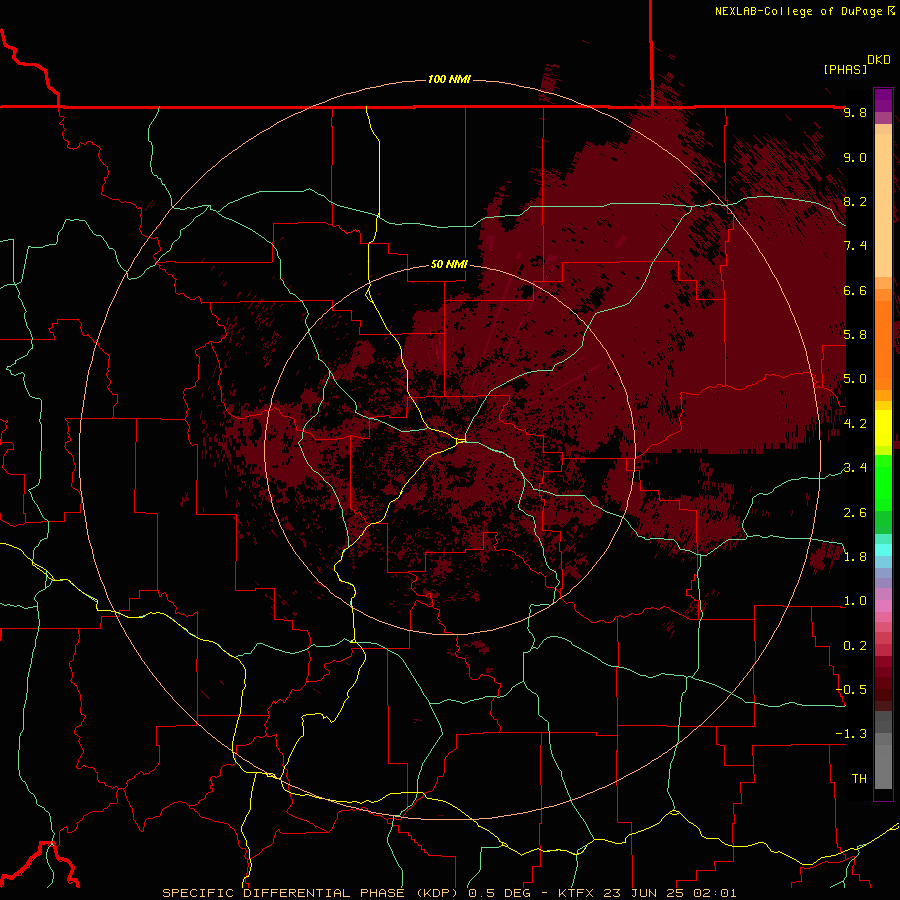Click the cyan segment of the colorbar

[883, 550]
